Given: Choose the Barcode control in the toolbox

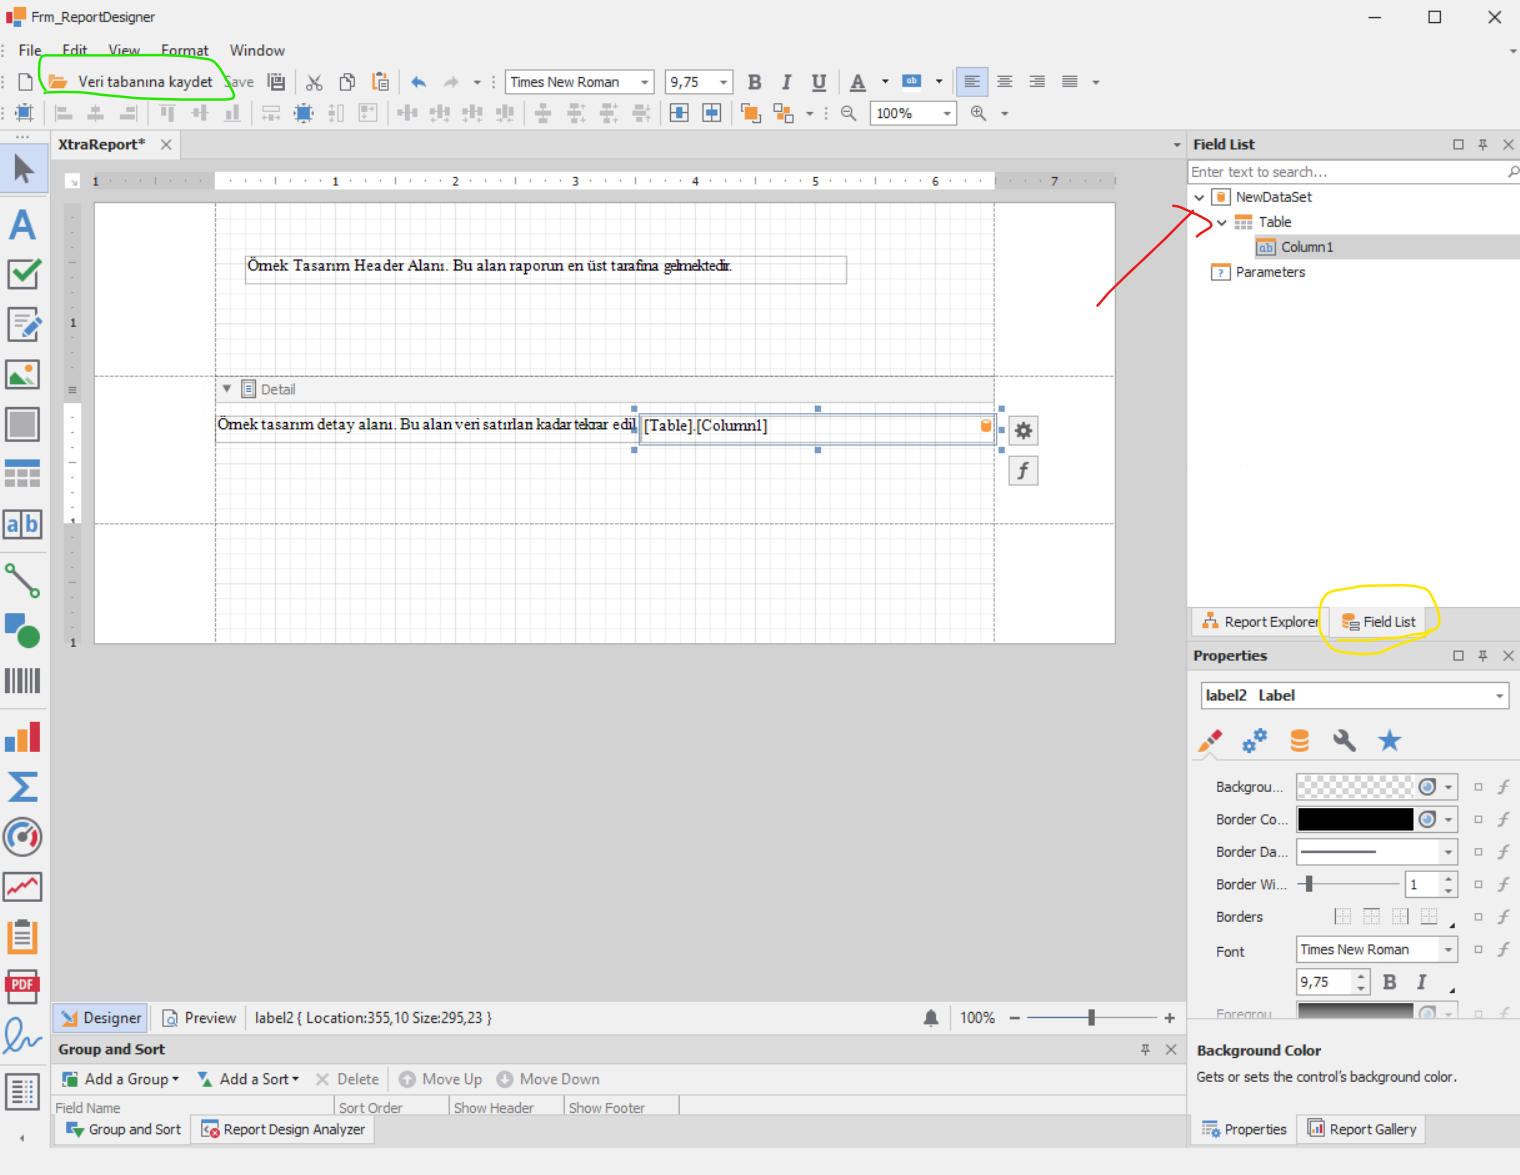Looking at the screenshot, I should click(x=22, y=681).
